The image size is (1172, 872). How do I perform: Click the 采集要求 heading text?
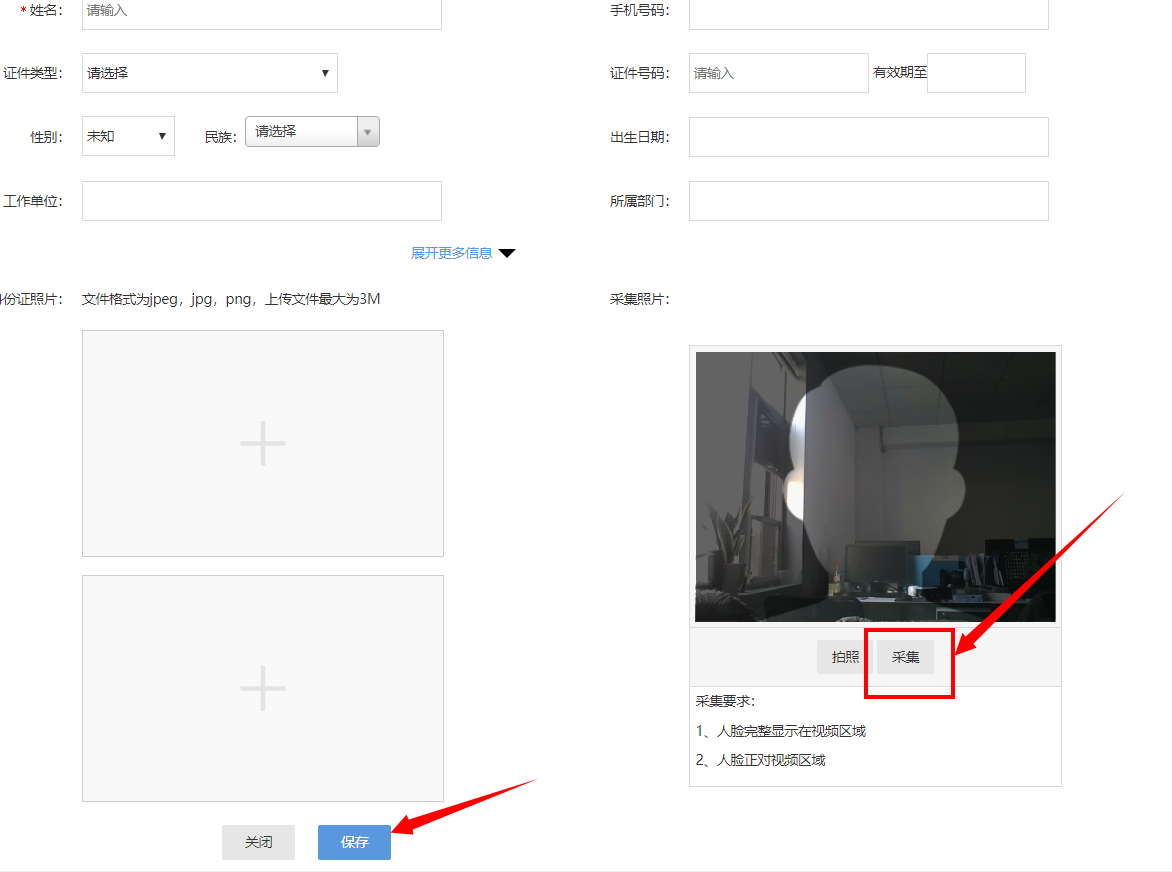pos(725,701)
